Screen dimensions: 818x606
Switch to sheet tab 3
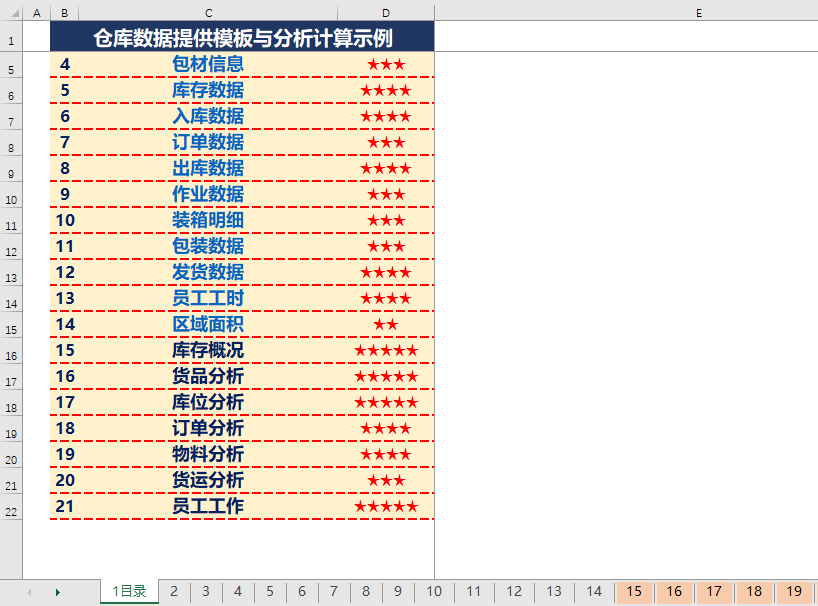[x=206, y=591]
